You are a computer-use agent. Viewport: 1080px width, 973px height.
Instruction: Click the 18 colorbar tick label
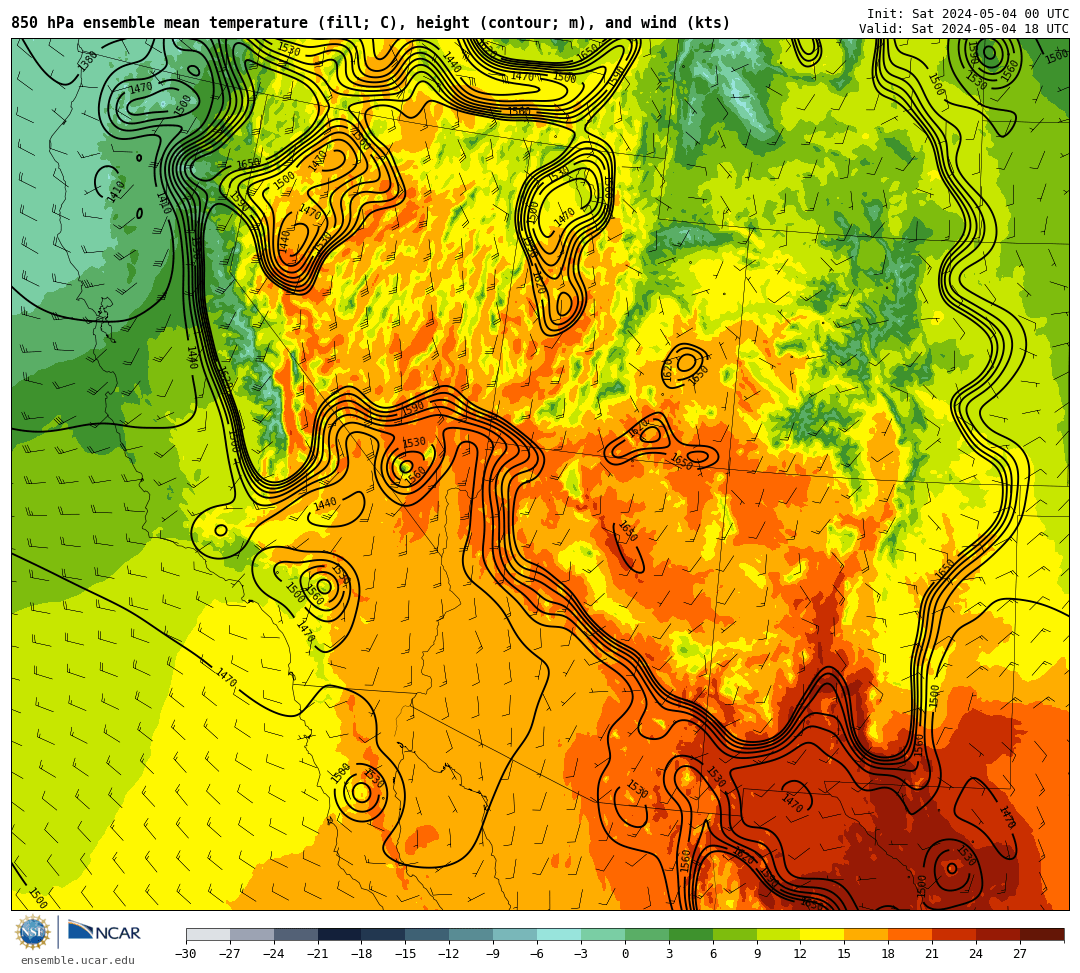coord(889,954)
